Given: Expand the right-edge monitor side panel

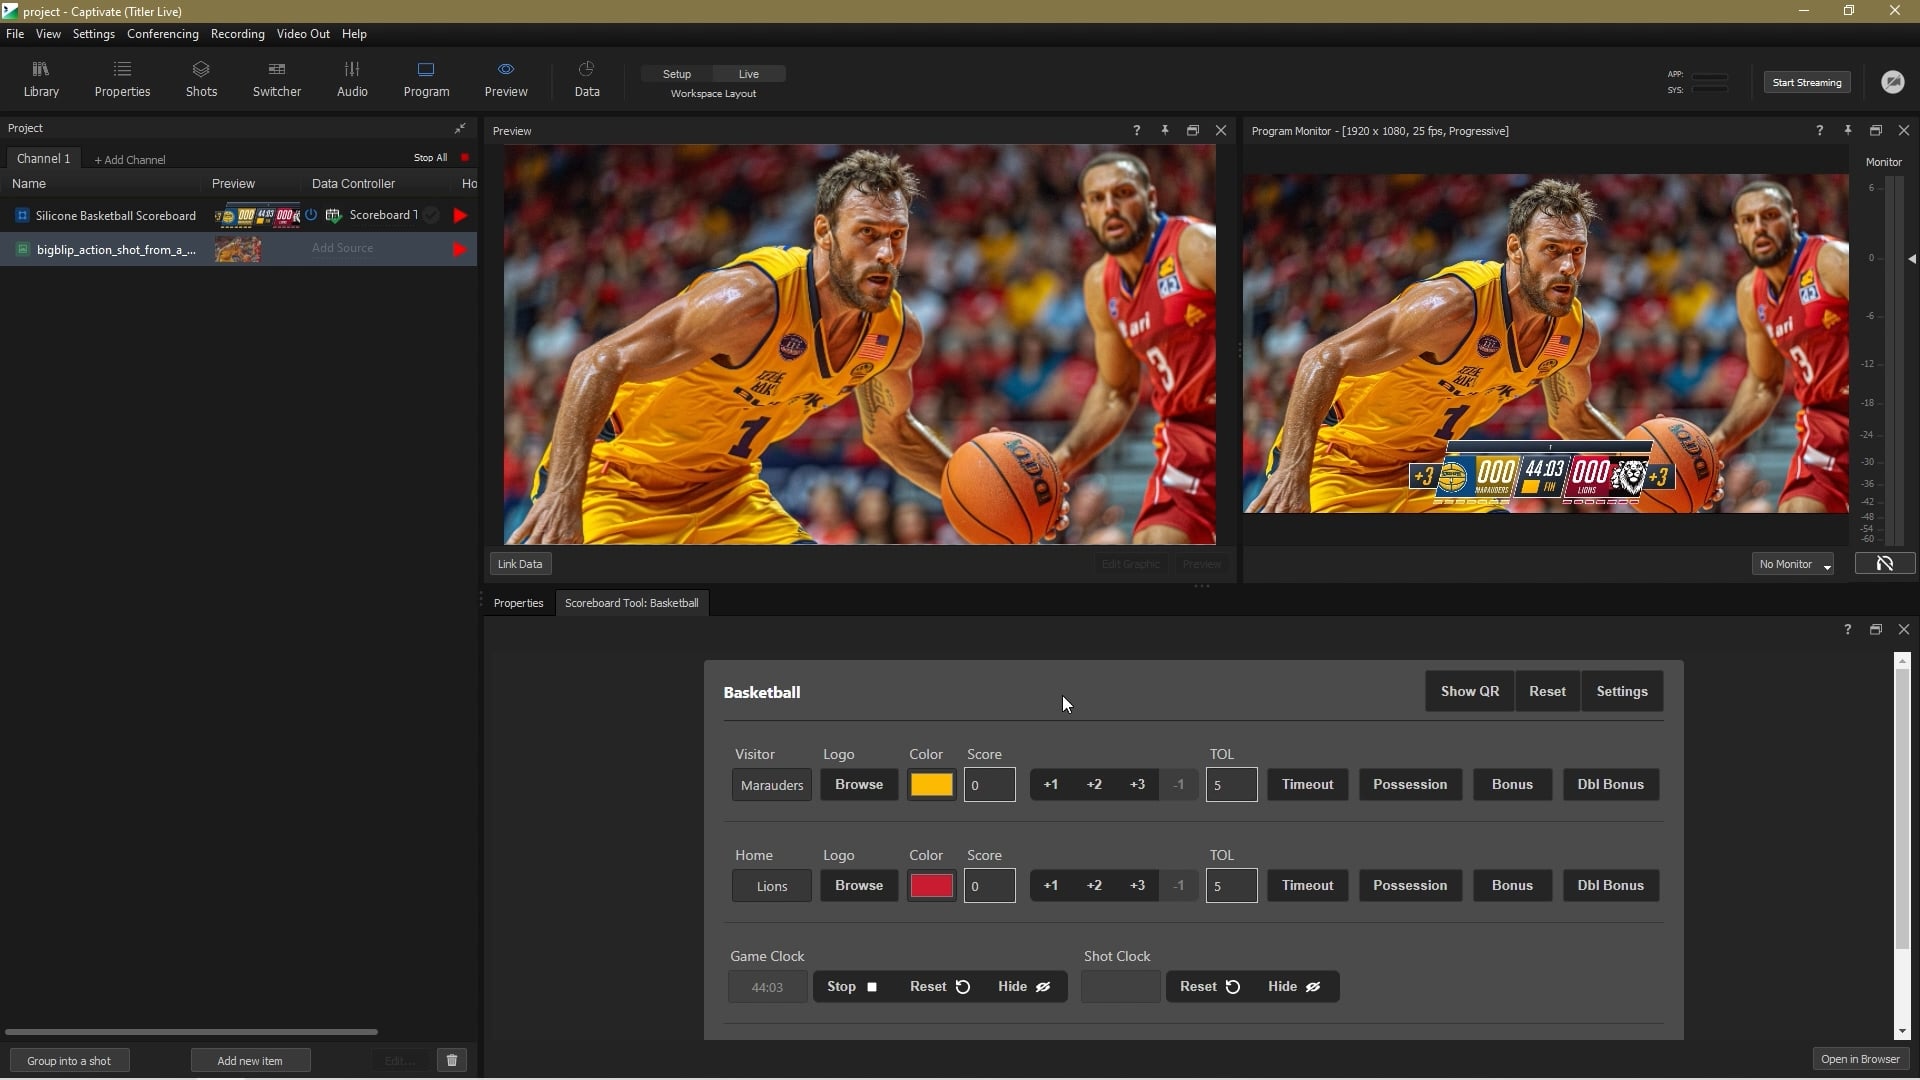Looking at the screenshot, I should [x=1911, y=258].
